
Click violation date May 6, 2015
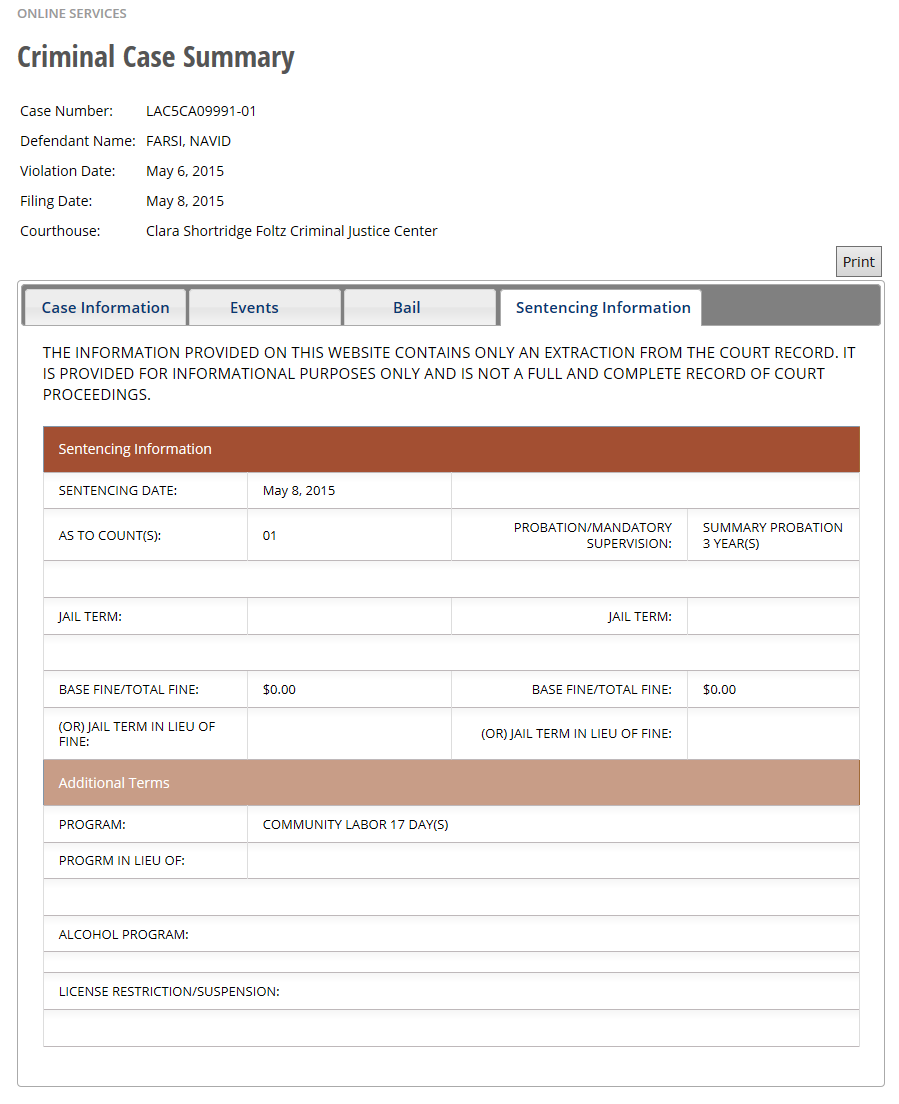(184, 171)
